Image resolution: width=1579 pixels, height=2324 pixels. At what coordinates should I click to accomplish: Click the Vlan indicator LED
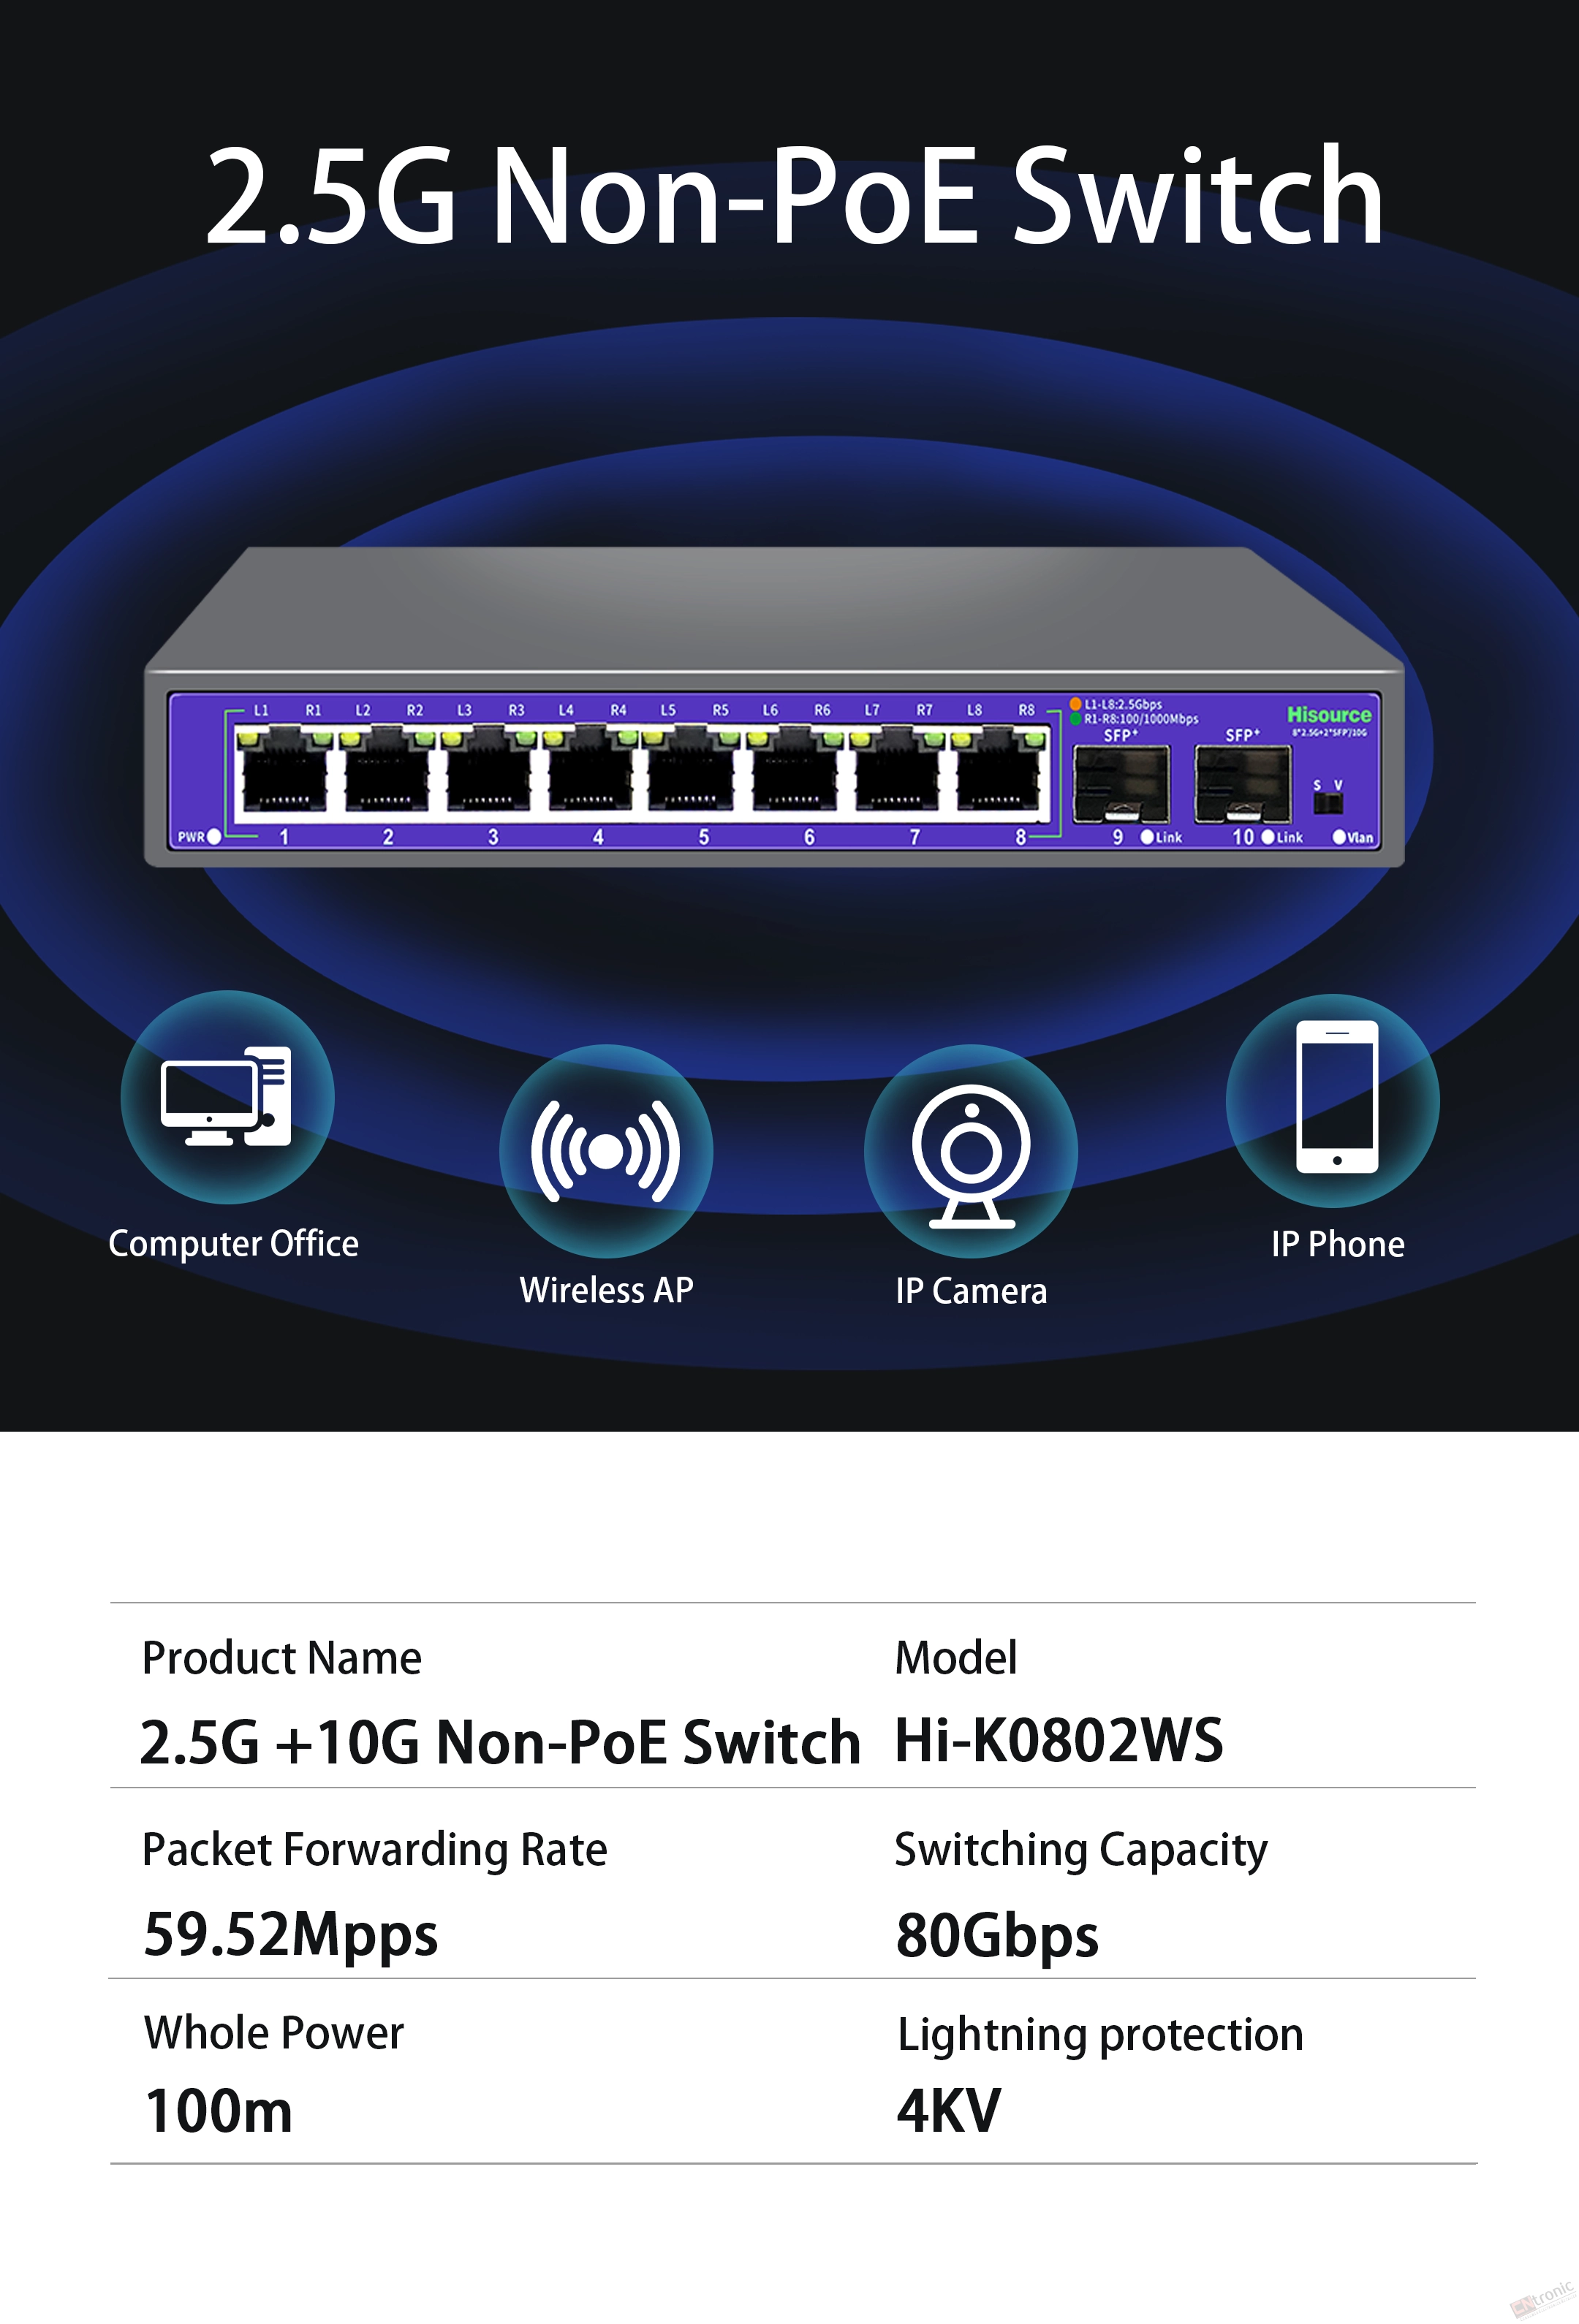pos(1340,837)
